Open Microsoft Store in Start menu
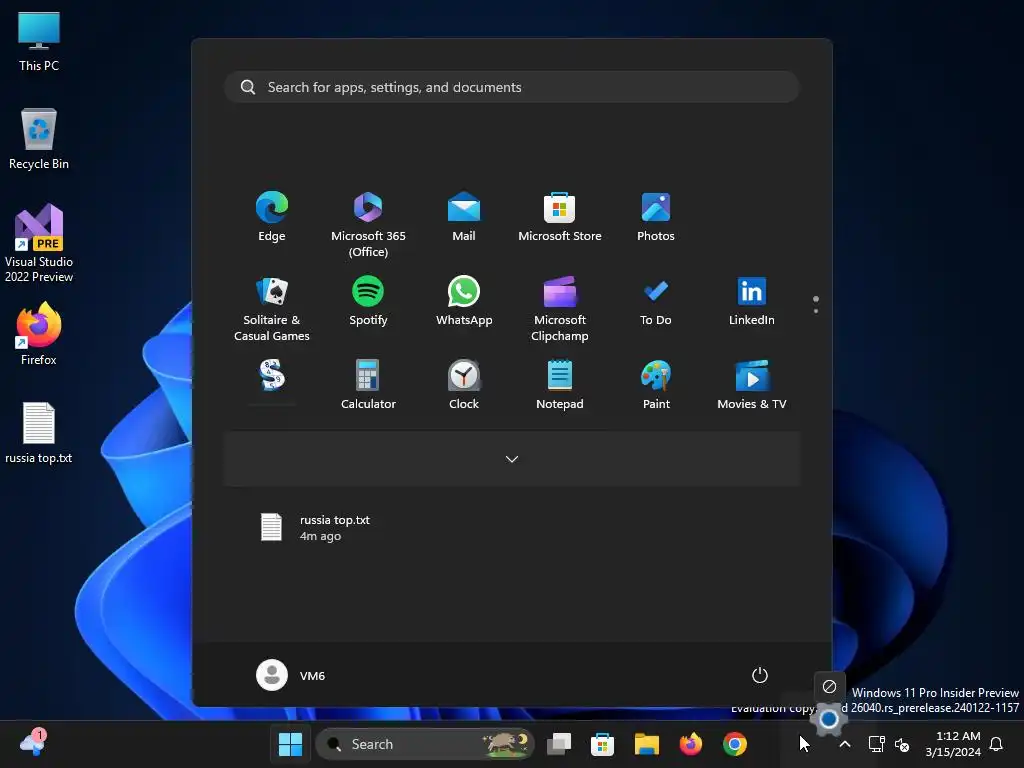 [560, 217]
